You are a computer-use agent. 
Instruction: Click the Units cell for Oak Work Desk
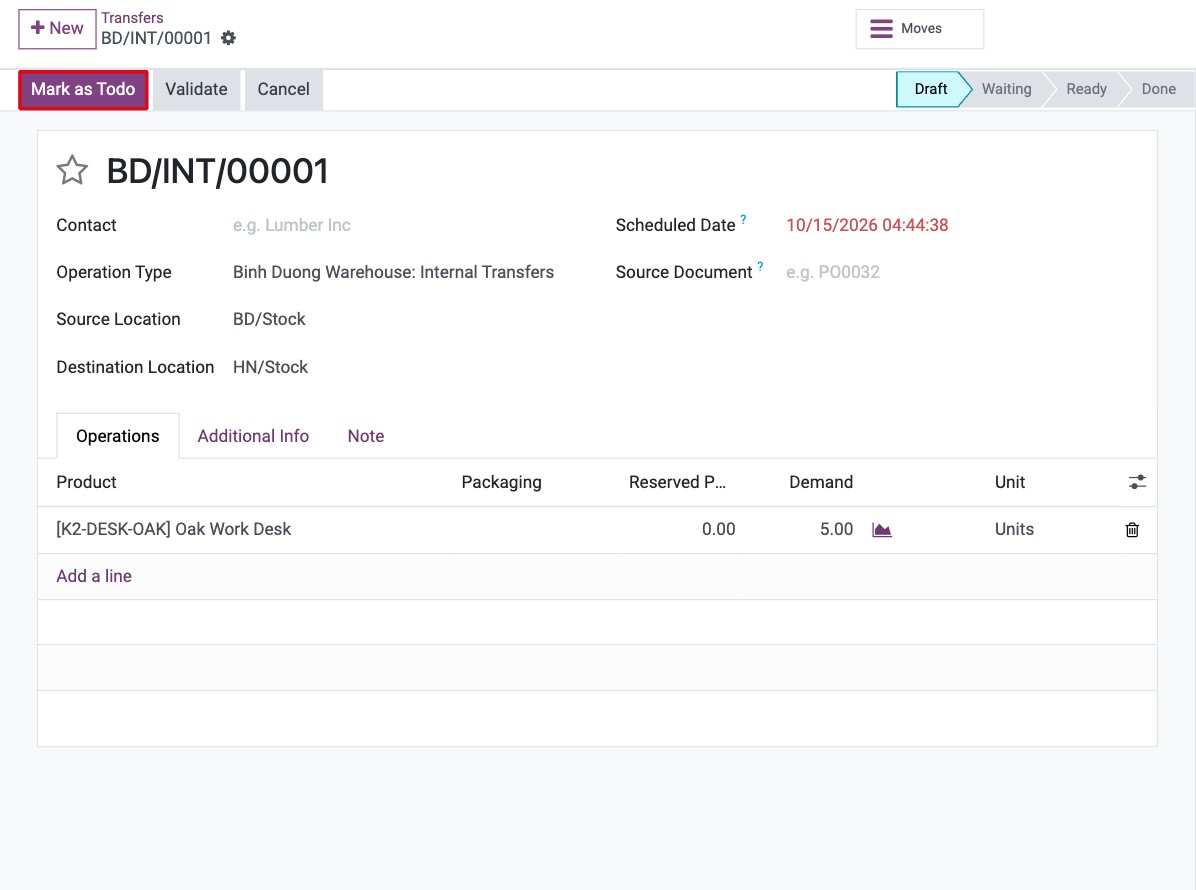1014,529
